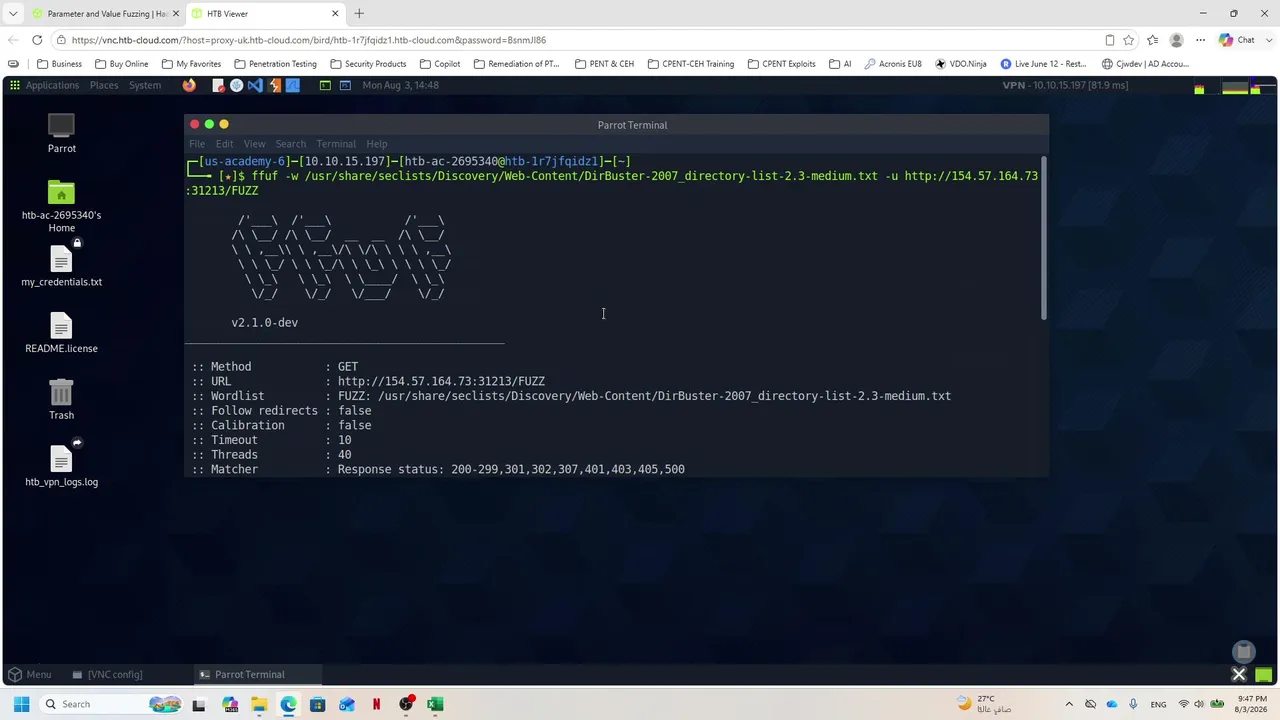Open Microsoft Store from Windows taskbar
The width and height of the screenshot is (1280, 720).
point(318,704)
